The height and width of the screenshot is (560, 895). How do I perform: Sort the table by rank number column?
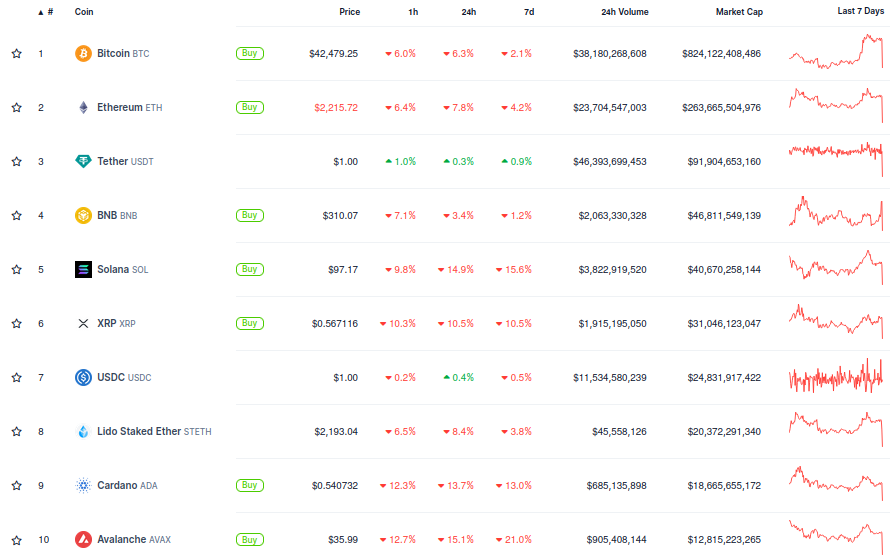click(x=46, y=12)
